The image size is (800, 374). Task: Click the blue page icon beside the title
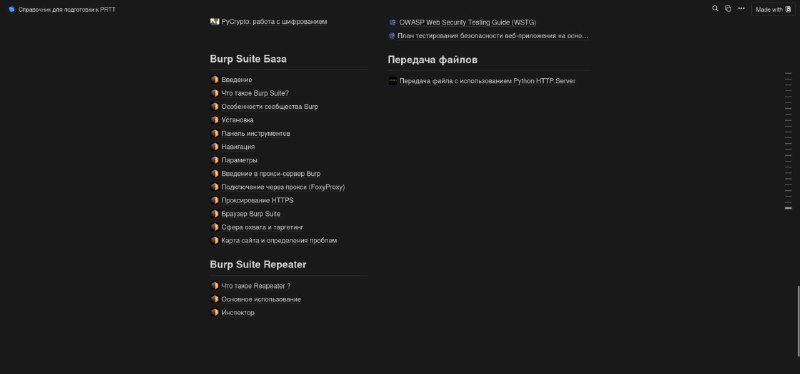click(x=12, y=9)
